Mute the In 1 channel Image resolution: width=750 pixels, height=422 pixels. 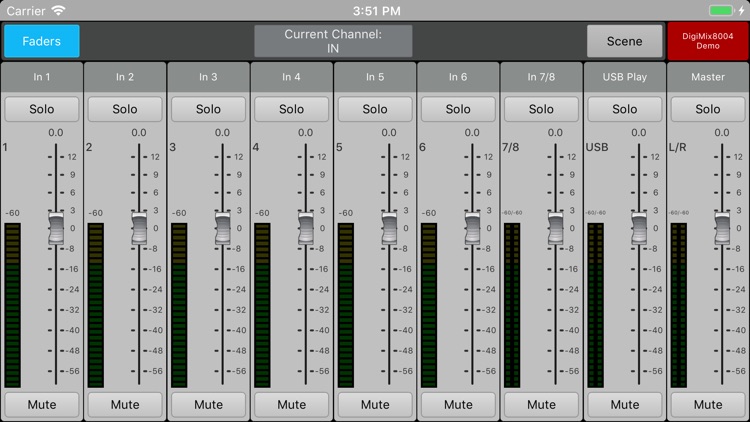(x=42, y=405)
